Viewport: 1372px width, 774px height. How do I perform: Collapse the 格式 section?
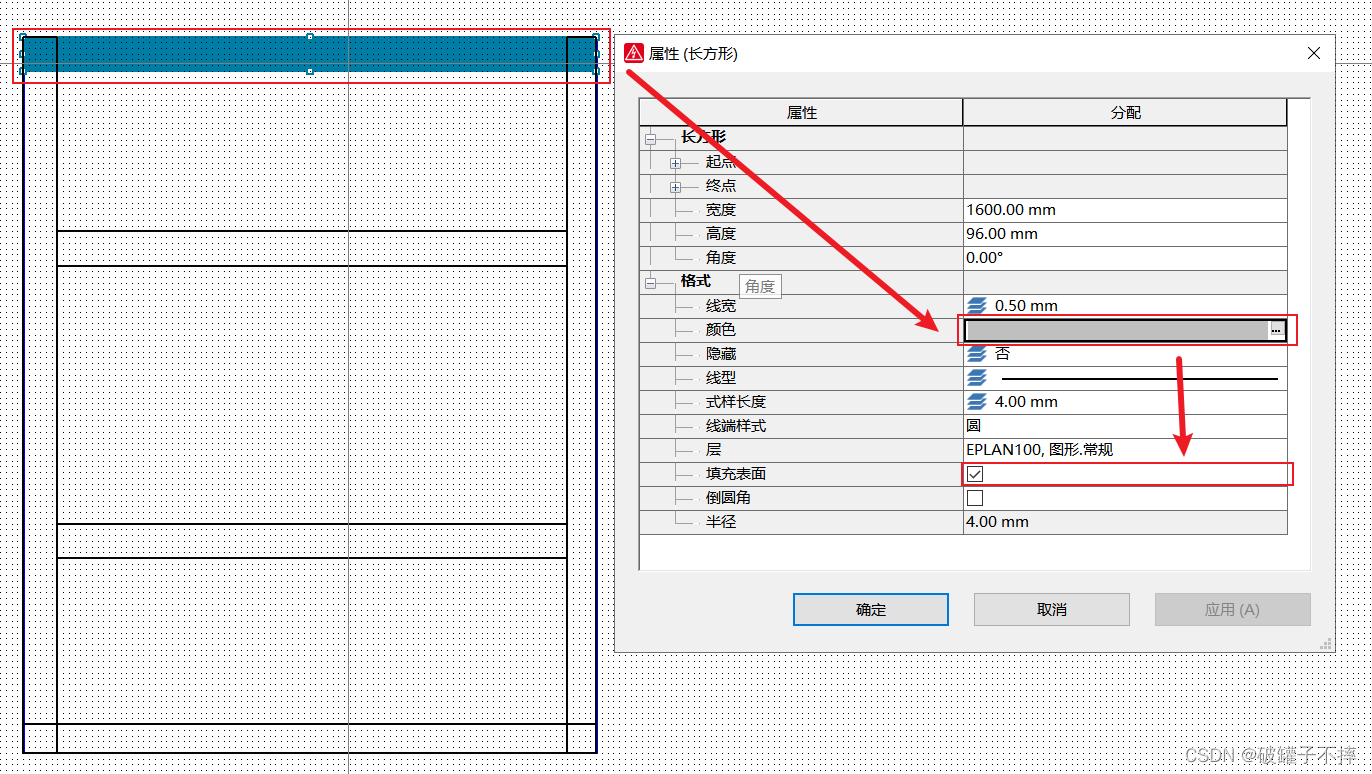(x=652, y=283)
